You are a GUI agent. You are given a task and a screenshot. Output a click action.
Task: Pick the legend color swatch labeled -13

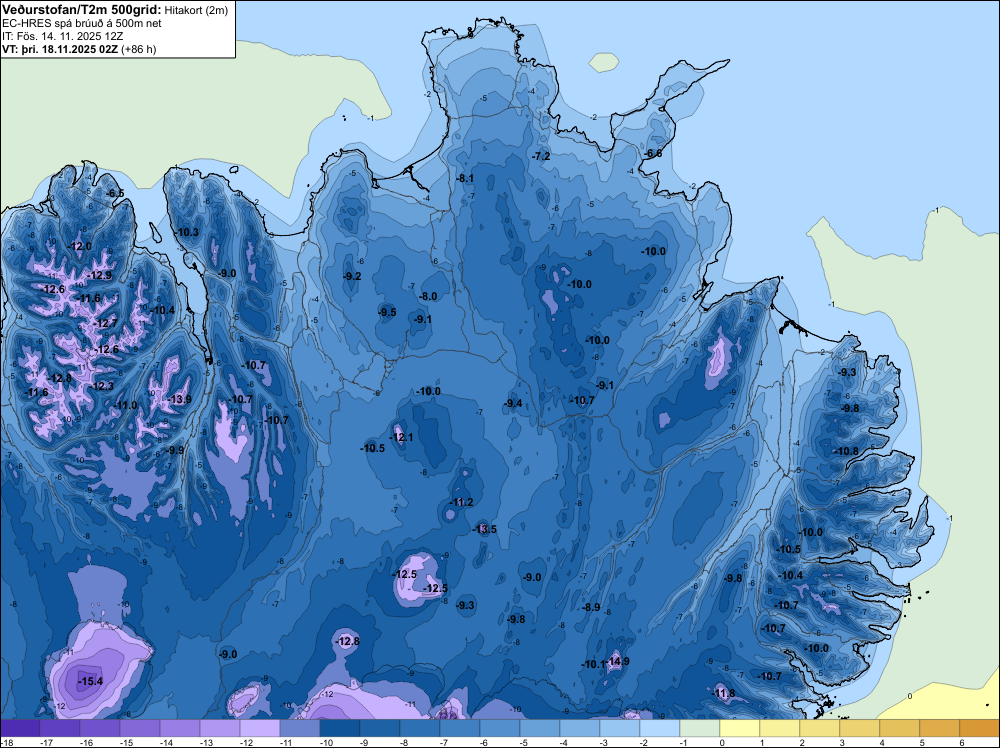tap(220, 728)
